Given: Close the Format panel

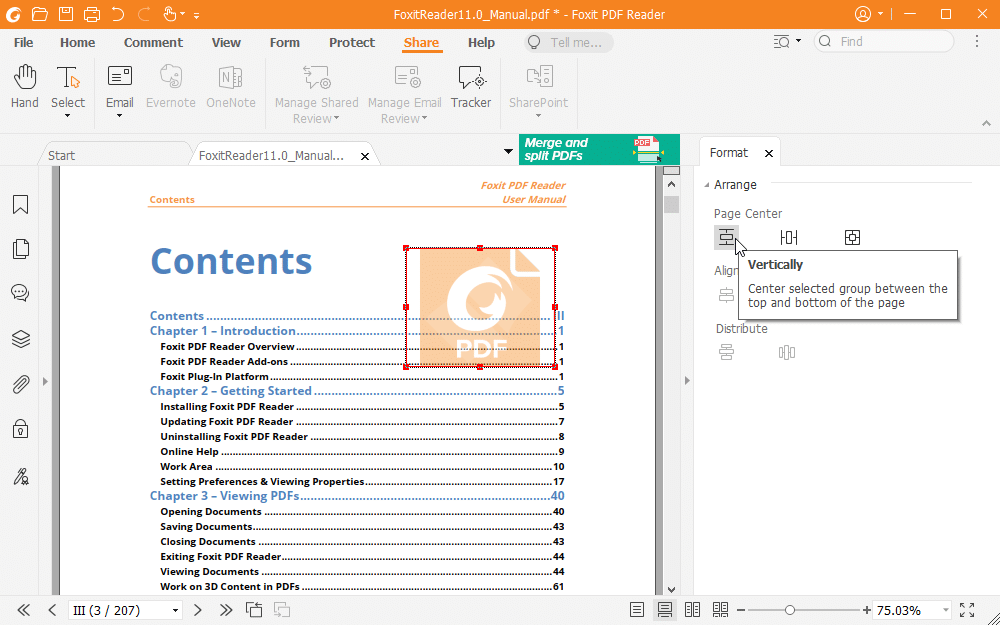Looking at the screenshot, I should [768, 152].
